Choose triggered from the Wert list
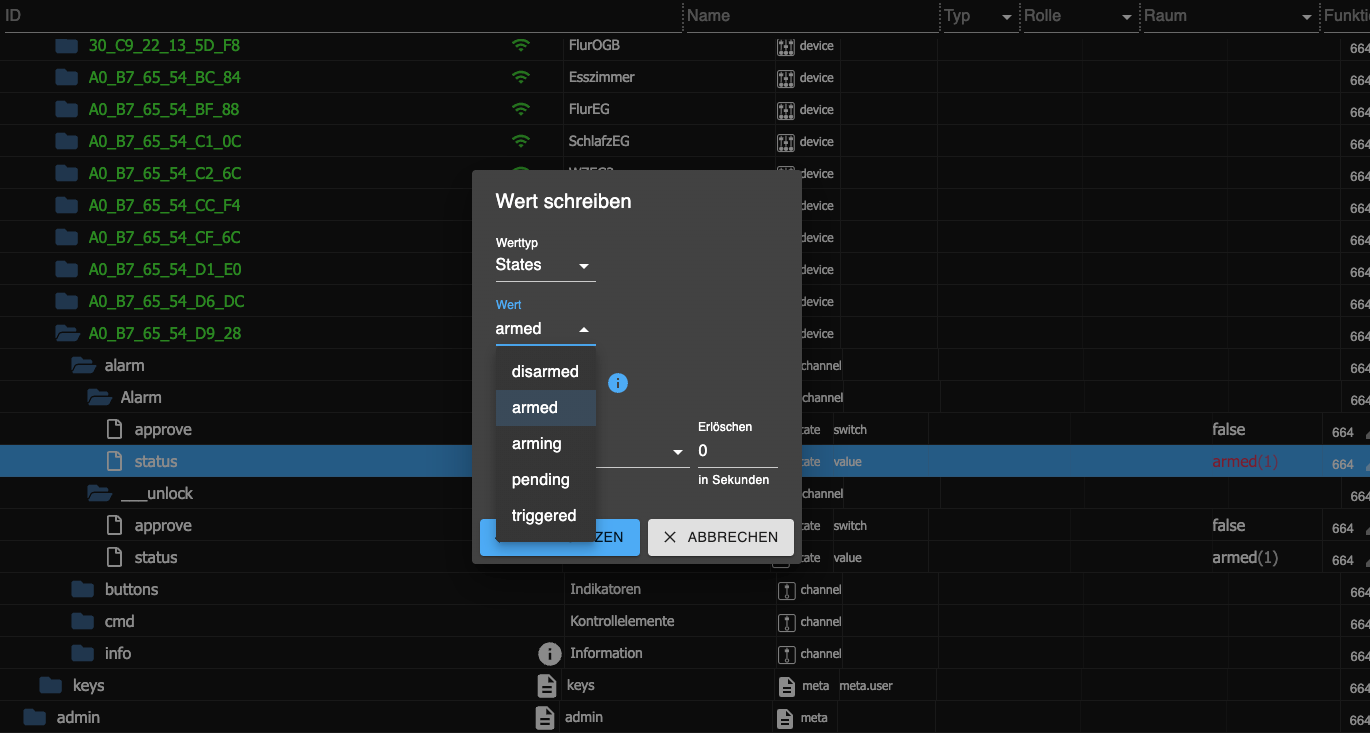This screenshot has width=1370, height=733. [546, 515]
